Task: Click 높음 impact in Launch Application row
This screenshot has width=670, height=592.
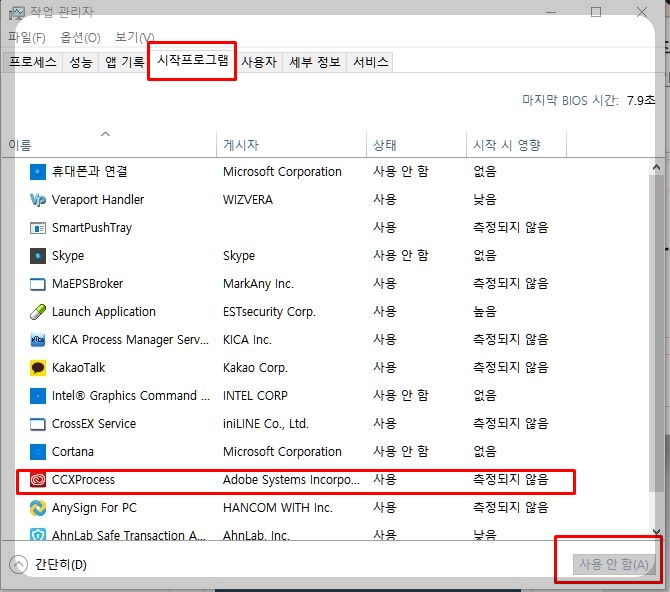Action: pyautogui.click(x=485, y=312)
